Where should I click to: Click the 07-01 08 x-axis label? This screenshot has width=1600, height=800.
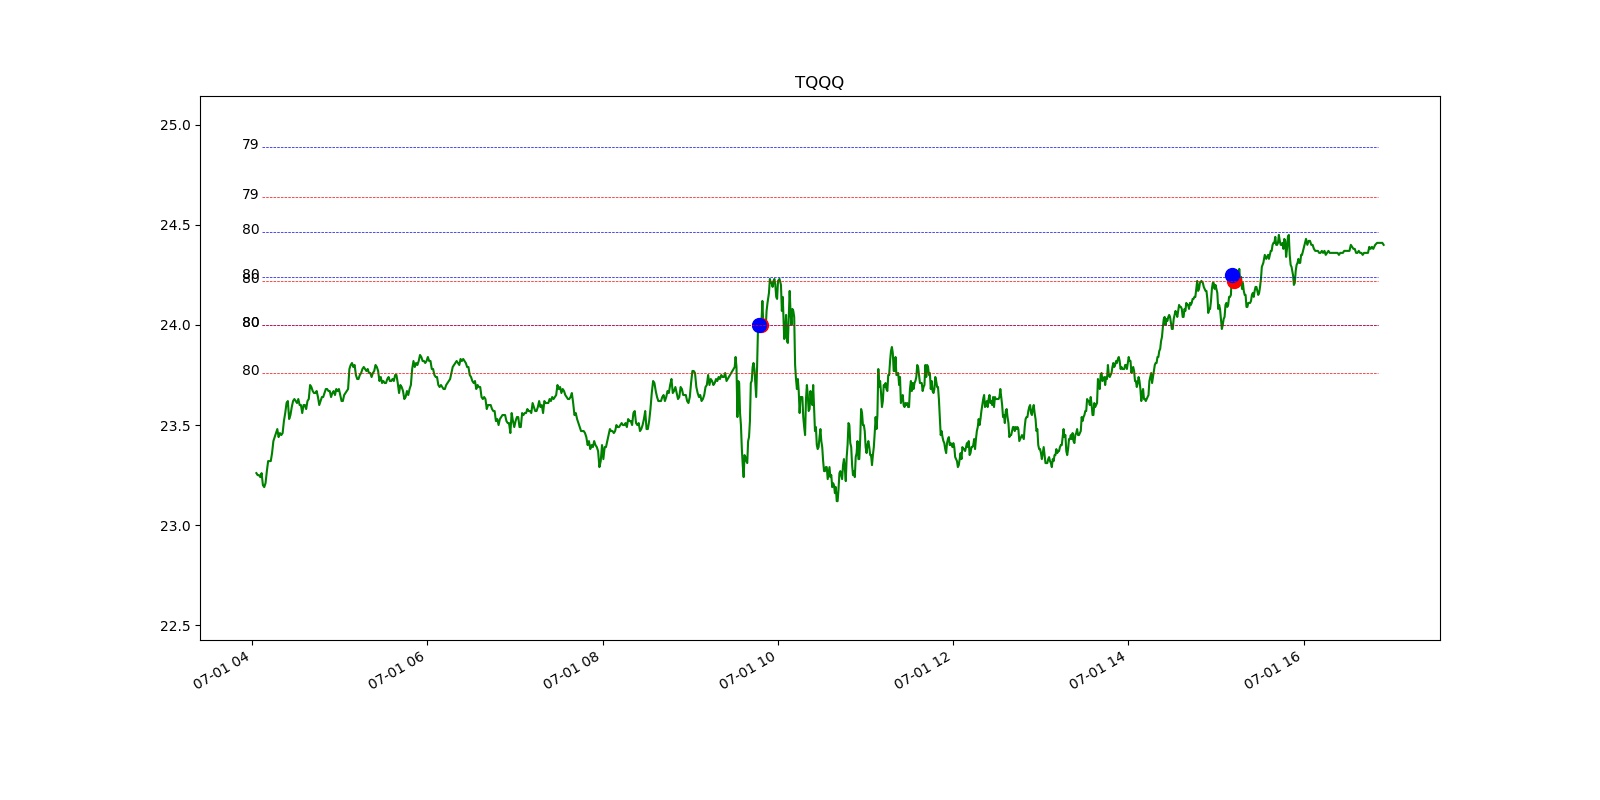pos(571,669)
